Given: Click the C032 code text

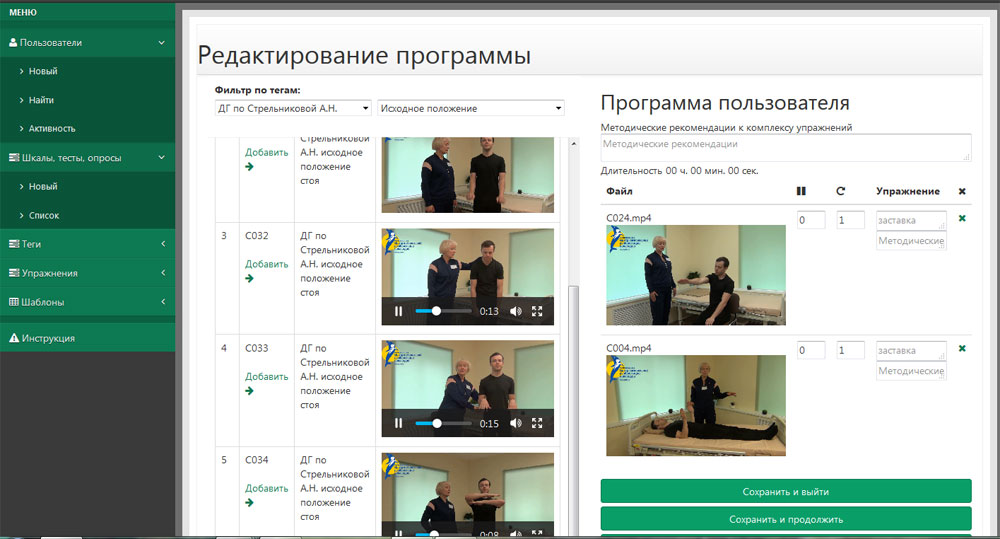Looking at the screenshot, I should (256, 235).
